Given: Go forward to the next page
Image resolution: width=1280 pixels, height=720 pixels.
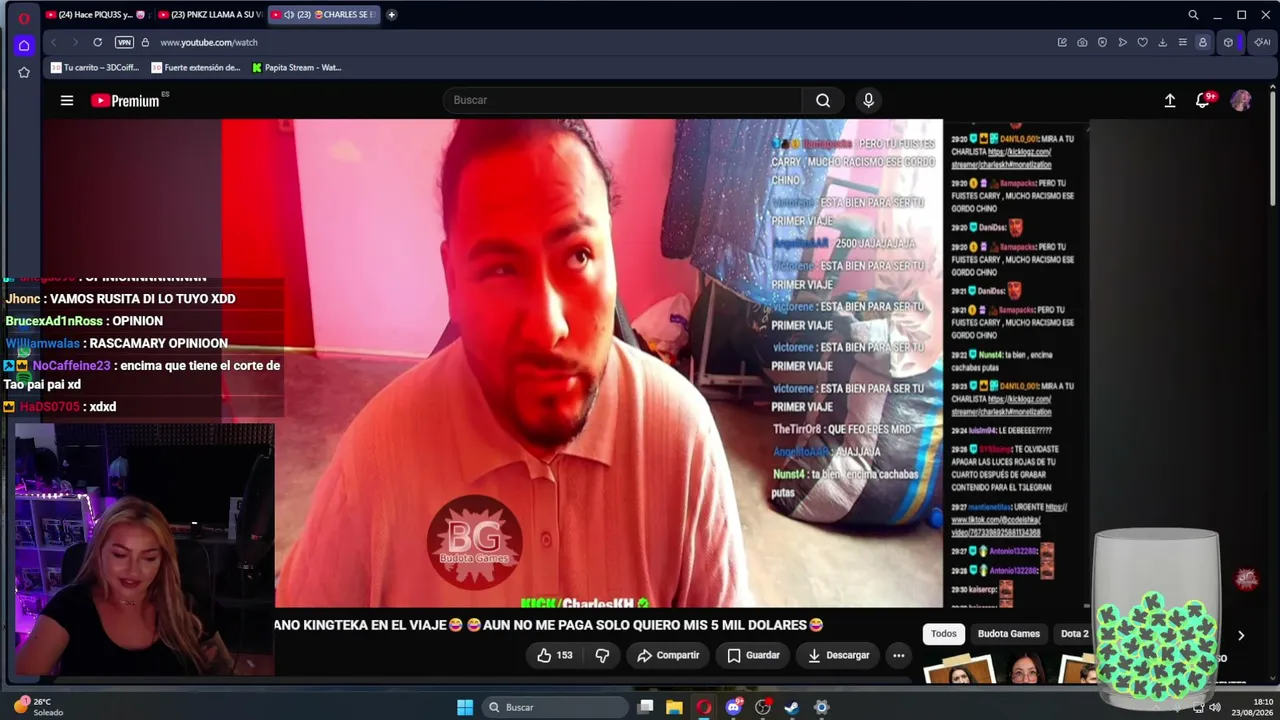Looking at the screenshot, I should tap(74, 42).
